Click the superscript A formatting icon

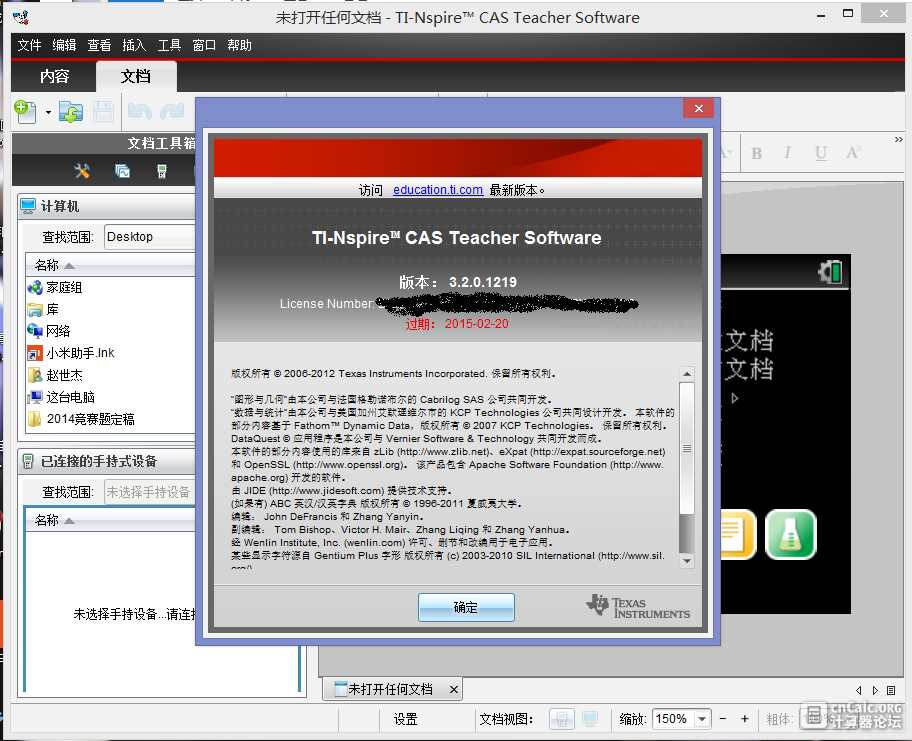[x=853, y=152]
